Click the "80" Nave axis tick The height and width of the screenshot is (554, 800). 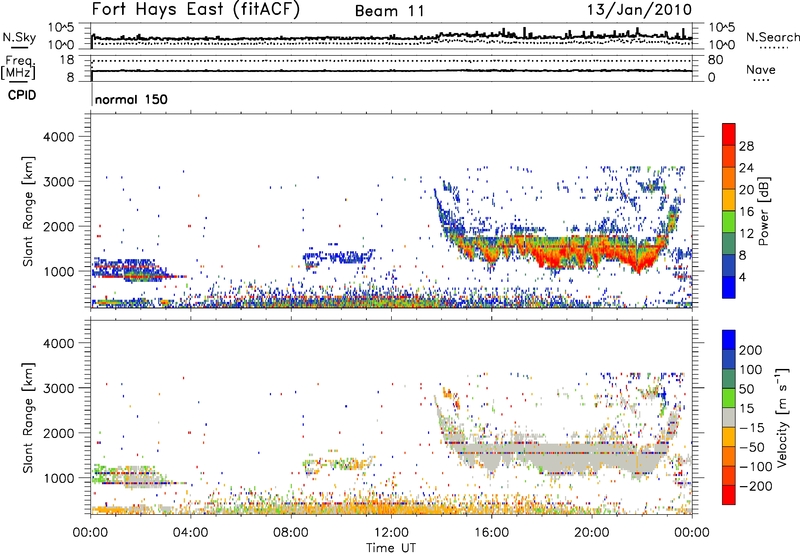click(715, 60)
